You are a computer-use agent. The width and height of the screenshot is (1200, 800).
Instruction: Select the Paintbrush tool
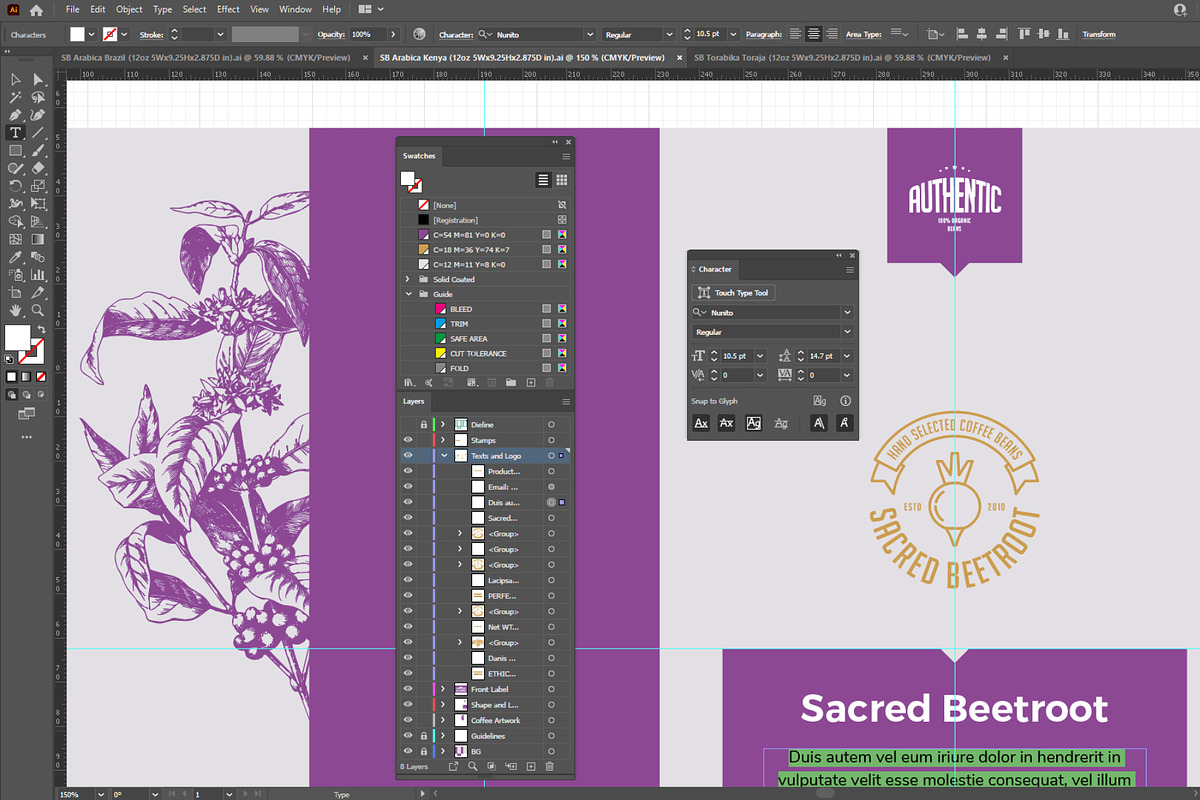click(x=38, y=151)
